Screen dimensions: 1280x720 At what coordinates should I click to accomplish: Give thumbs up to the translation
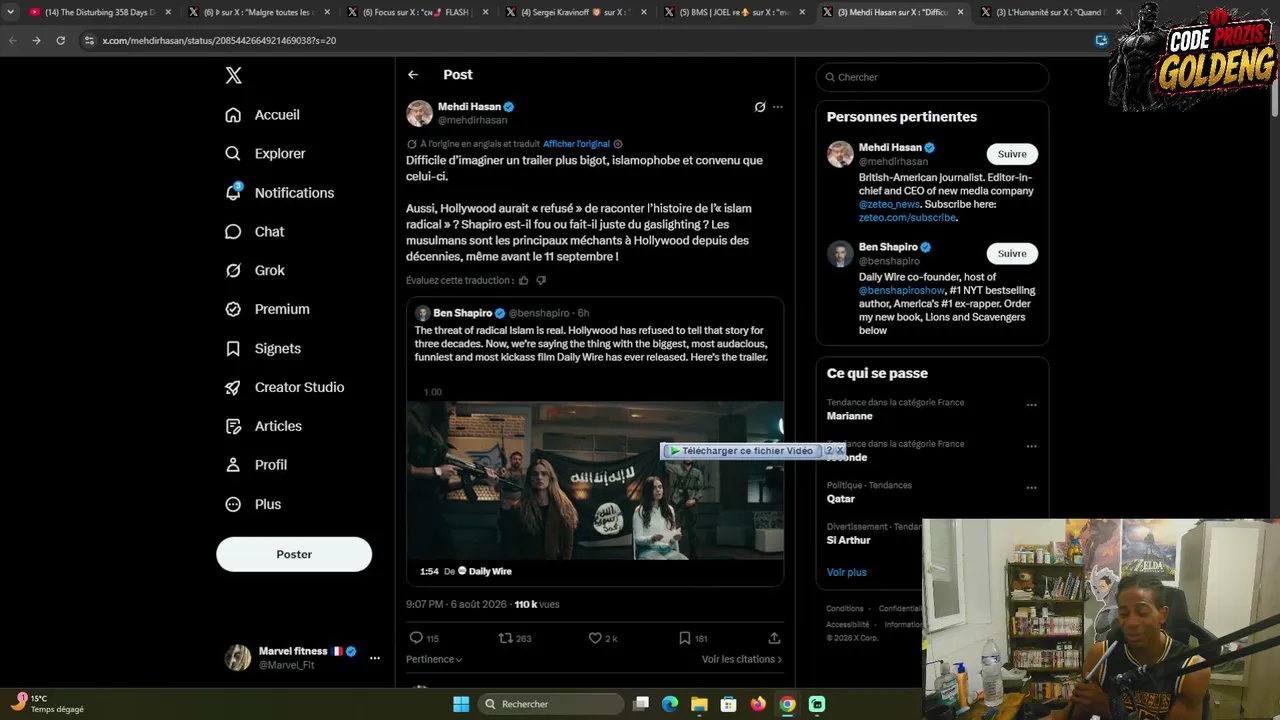tap(523, 281)
